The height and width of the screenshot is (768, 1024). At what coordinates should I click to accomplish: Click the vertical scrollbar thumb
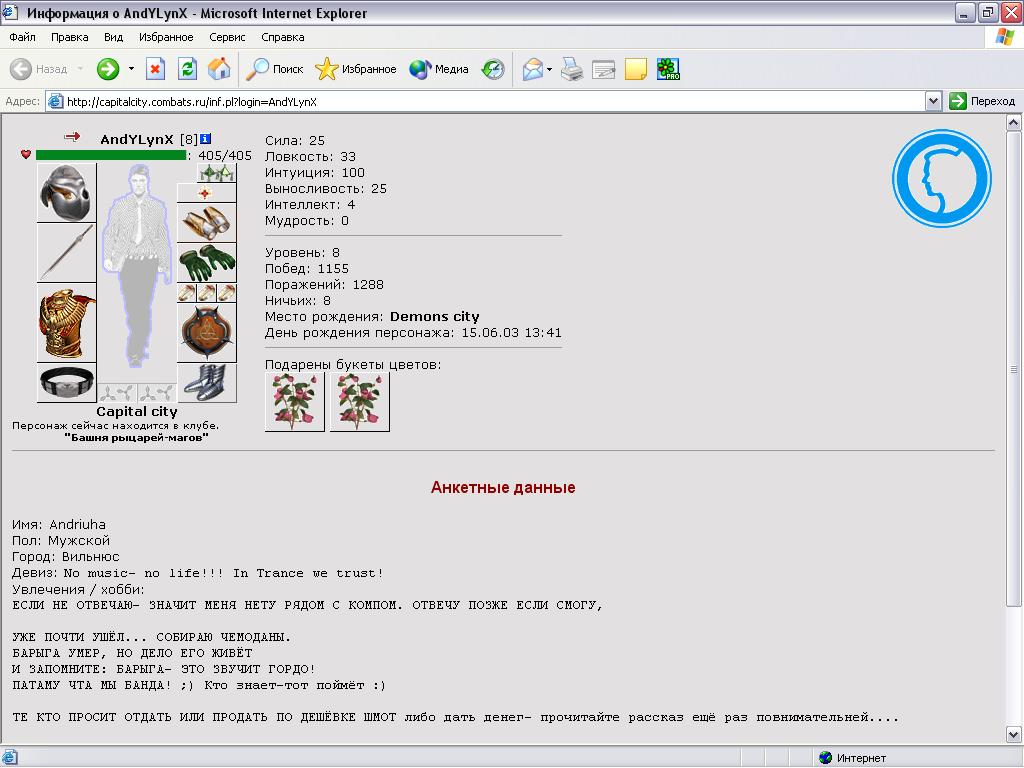(1014, 369)
